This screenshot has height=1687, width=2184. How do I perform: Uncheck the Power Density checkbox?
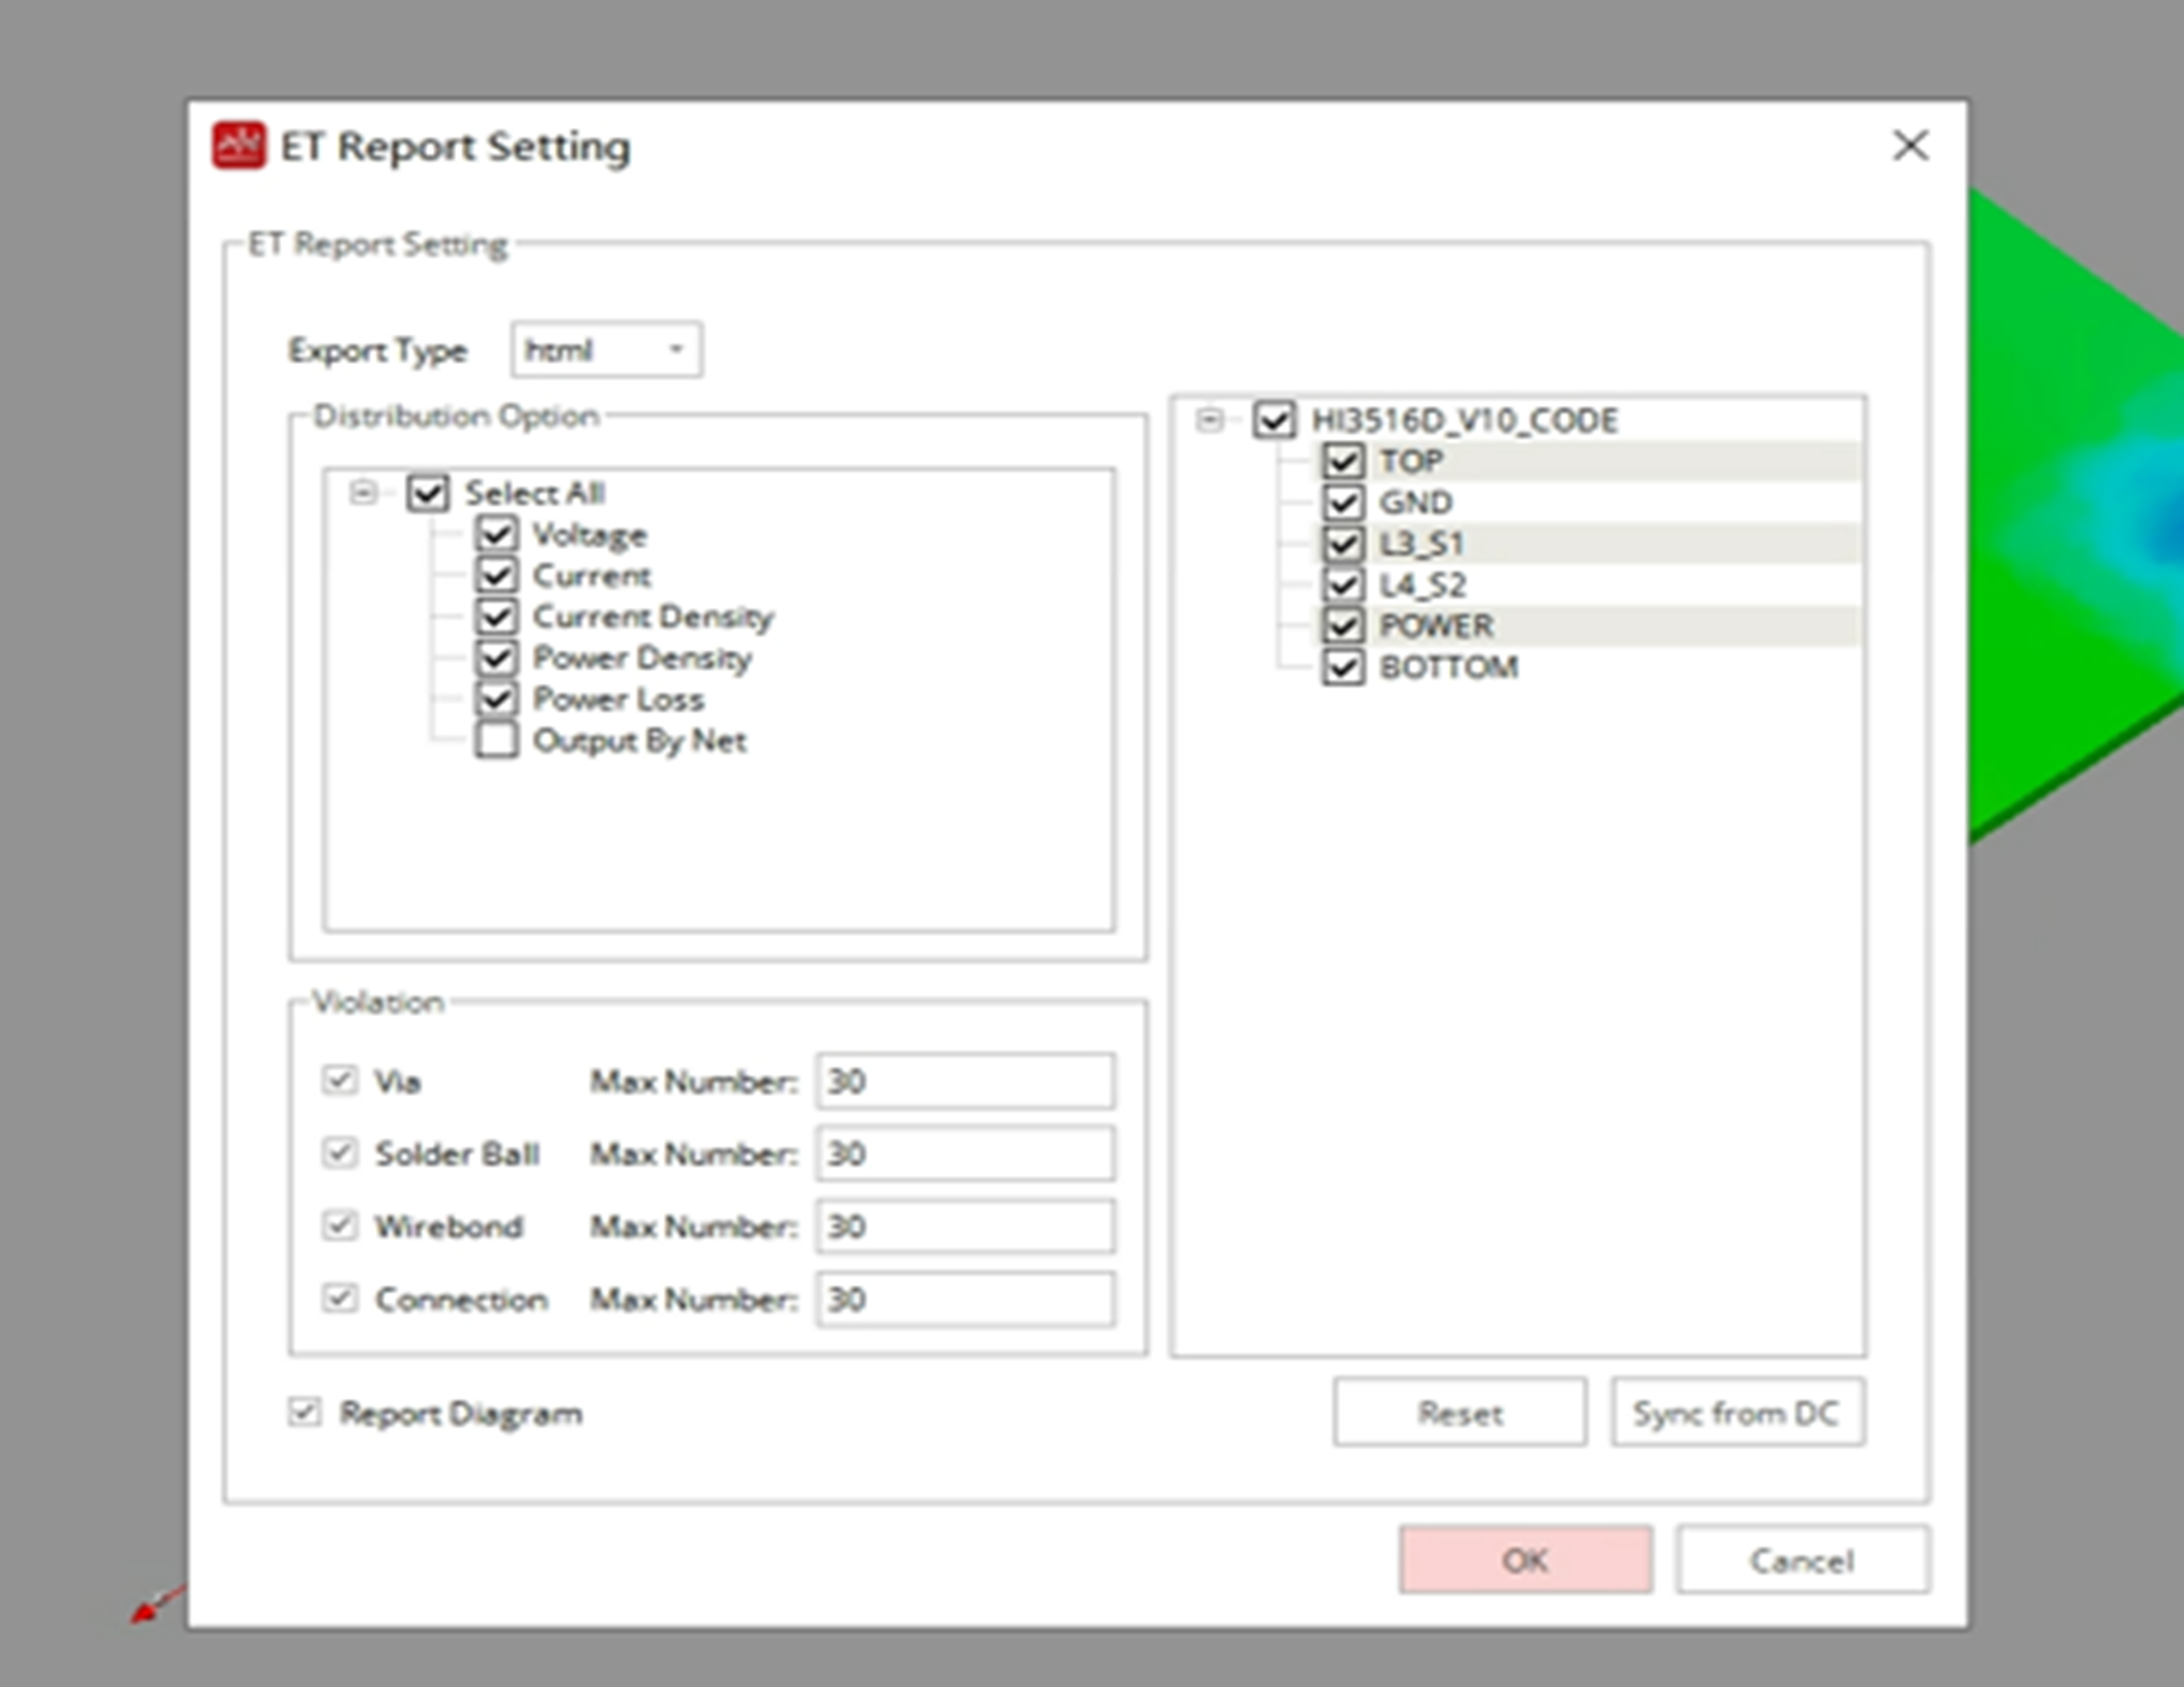pos(497,658)
